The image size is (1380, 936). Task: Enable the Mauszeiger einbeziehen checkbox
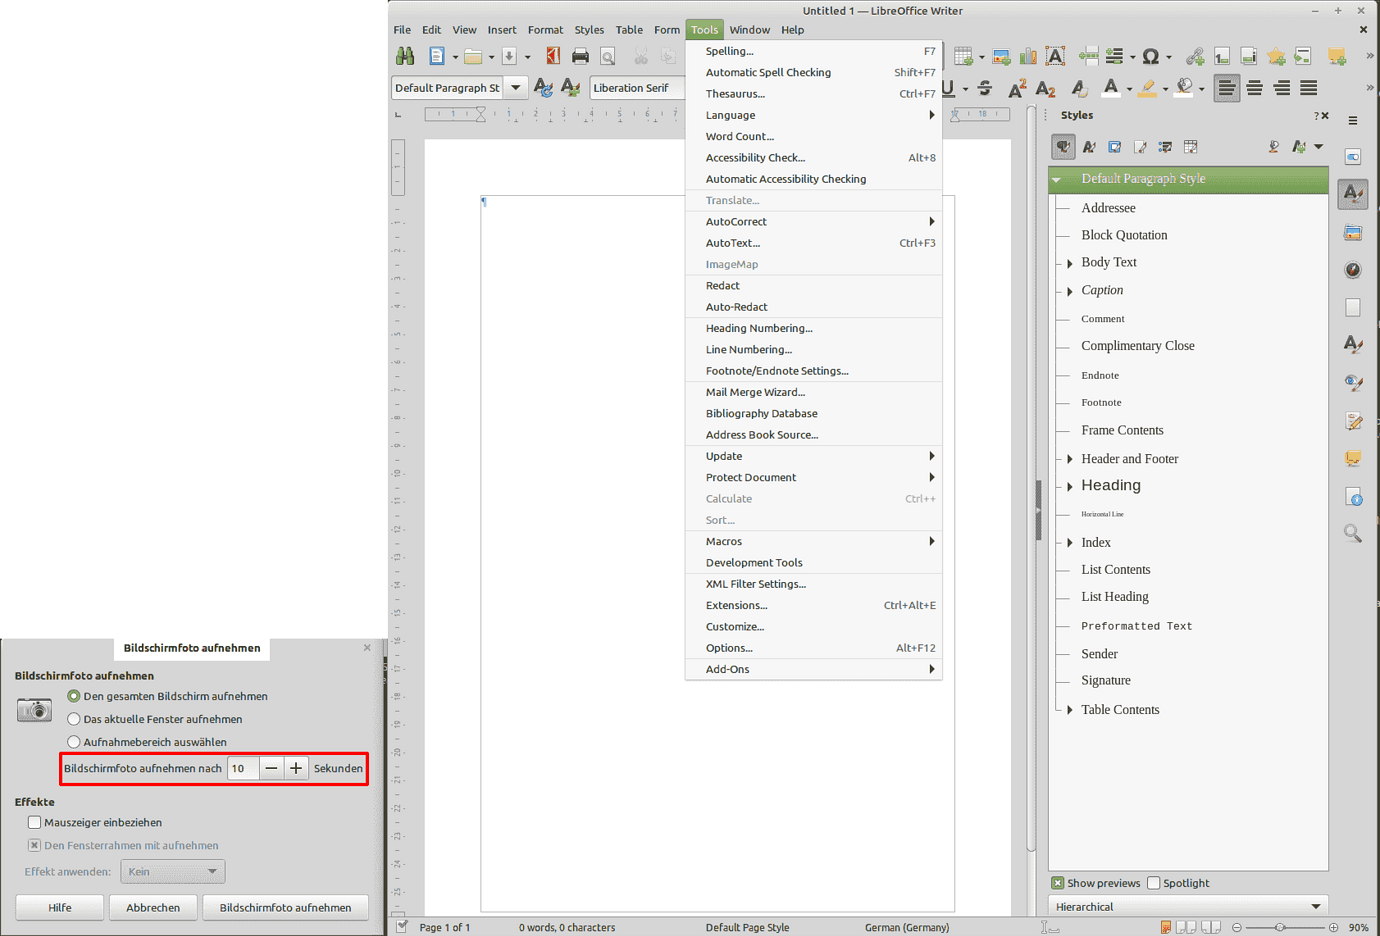tap(35, 822)
